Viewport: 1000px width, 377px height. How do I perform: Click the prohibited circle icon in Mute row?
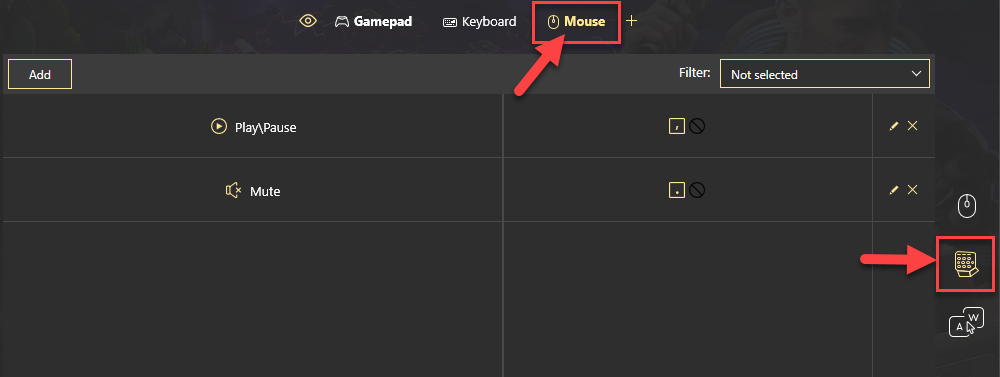pyautogui.click(x=697, y=190)
